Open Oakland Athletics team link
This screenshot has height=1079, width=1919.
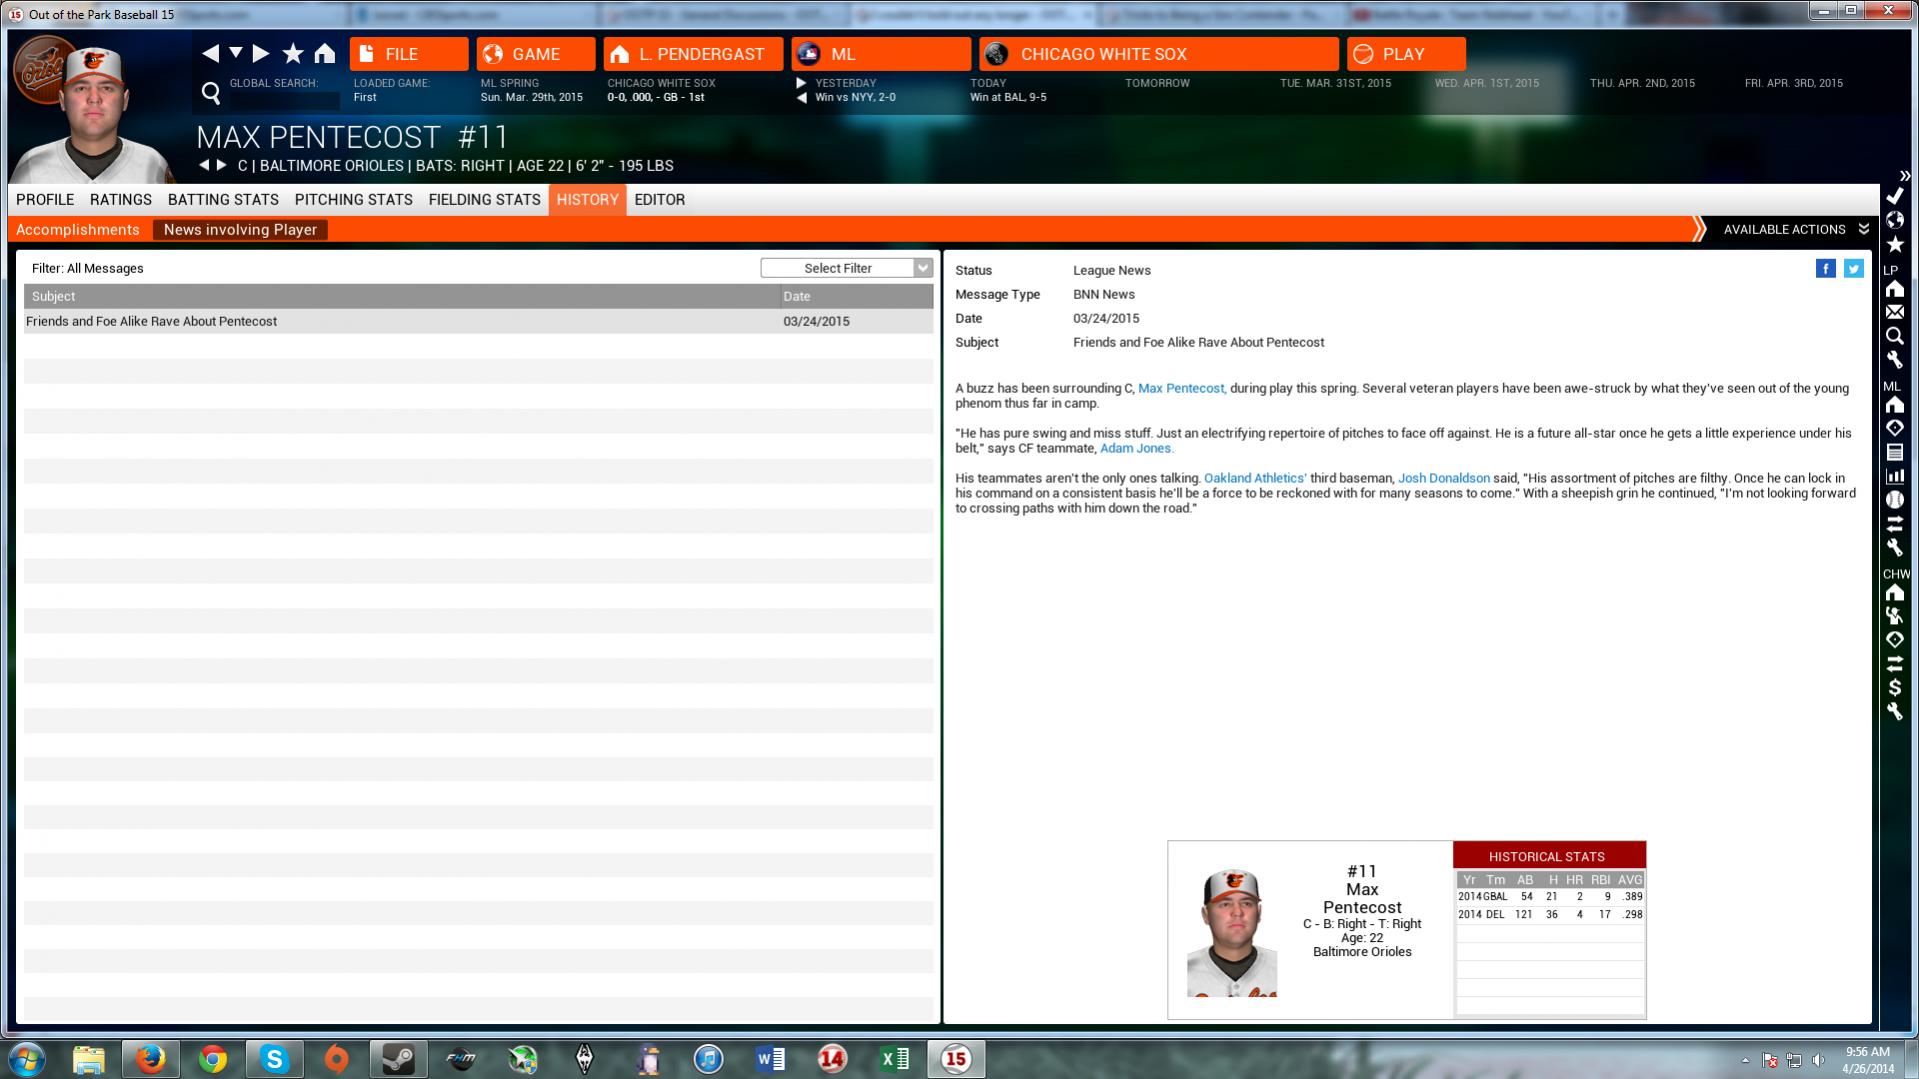point(1255,478)
